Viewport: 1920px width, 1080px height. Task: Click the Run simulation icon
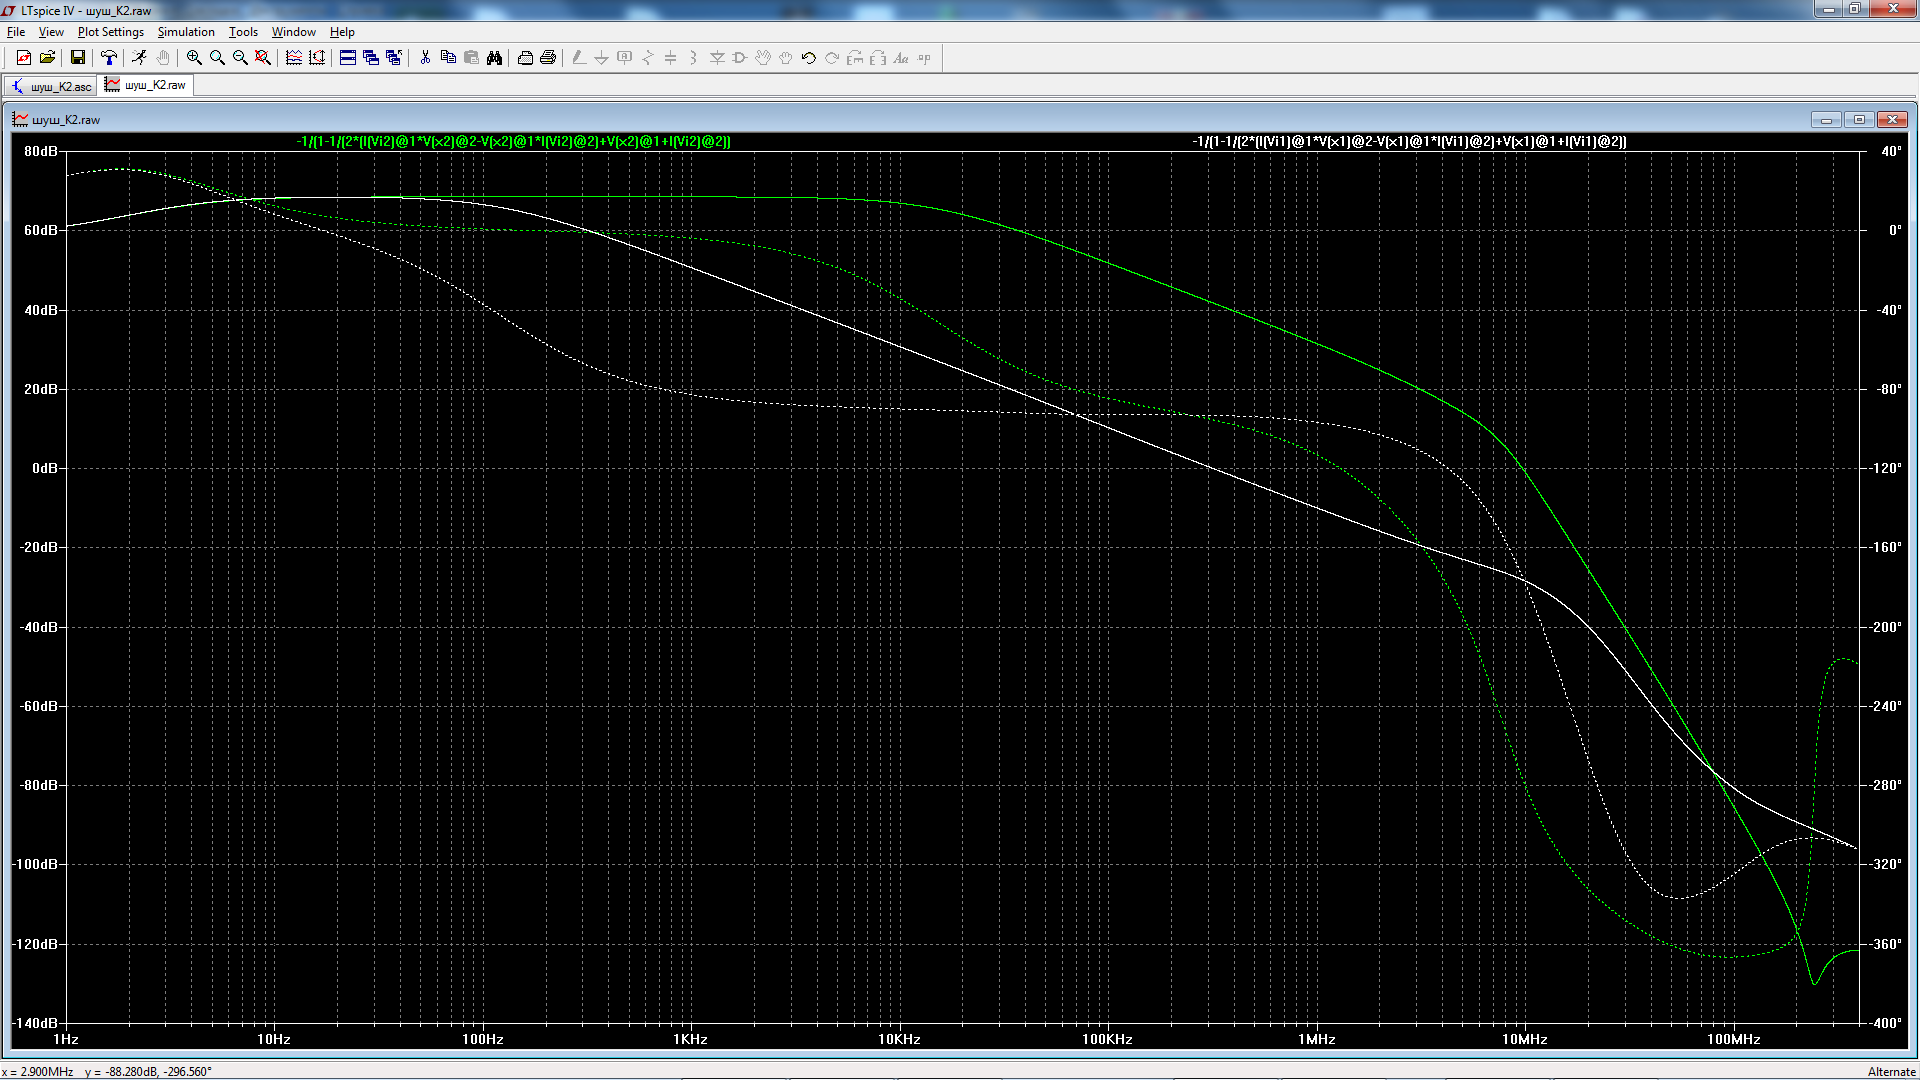(139, 58)
